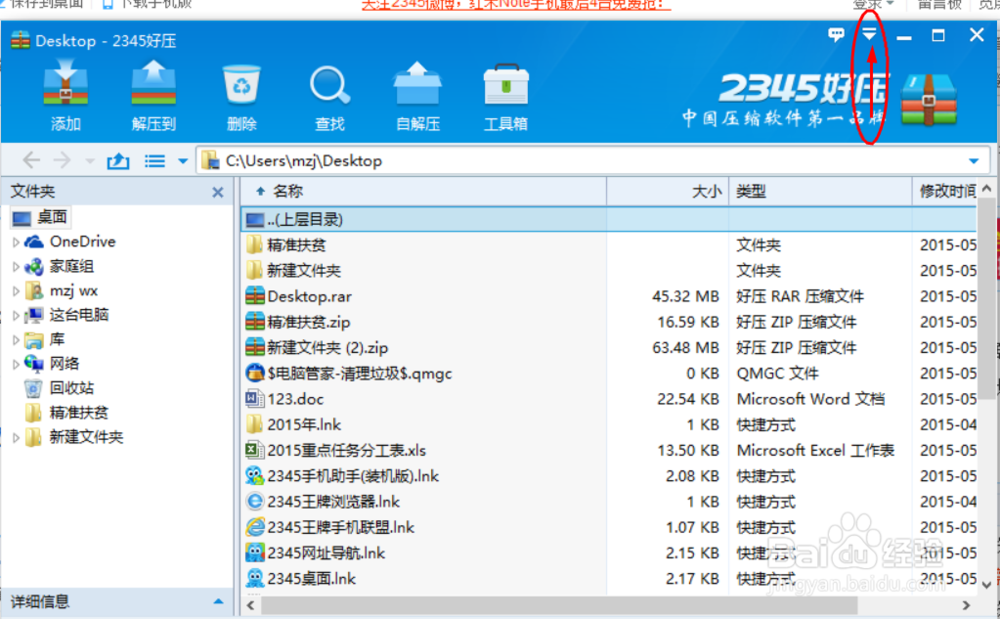Screen dimensions: 1000x619
Task: Click the vertical scrollbar down arrow
Action: [x=987, y=585]
